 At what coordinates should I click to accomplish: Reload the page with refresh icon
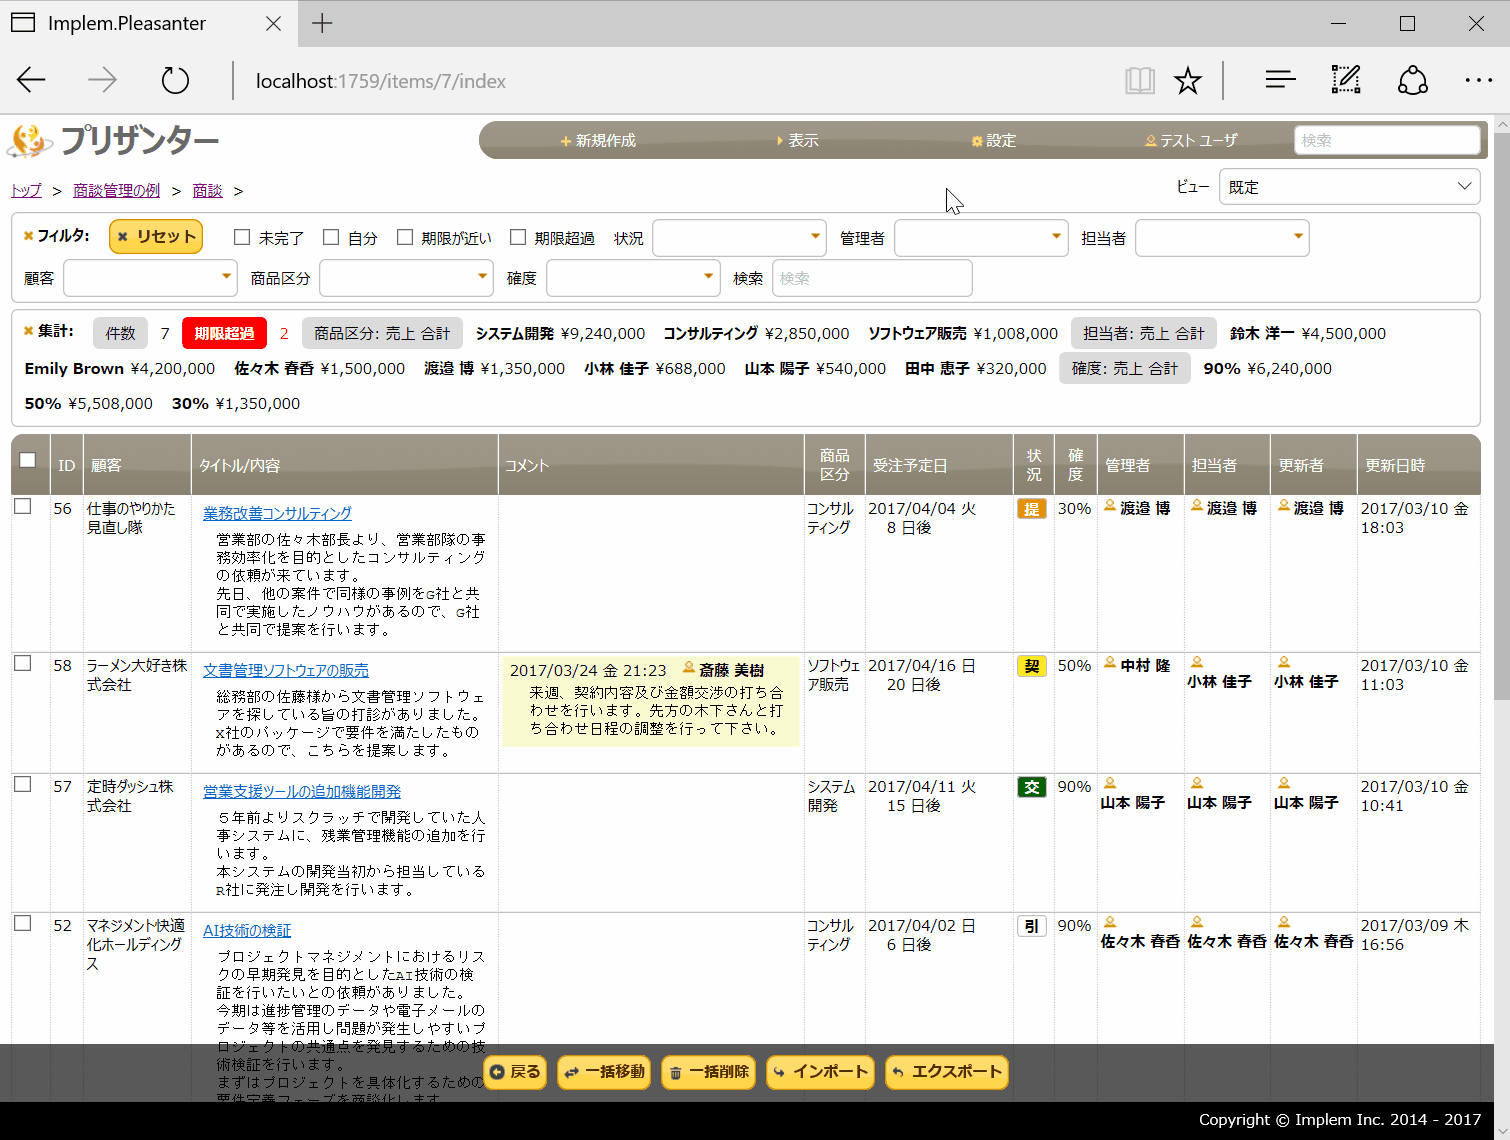click(175, 80)
